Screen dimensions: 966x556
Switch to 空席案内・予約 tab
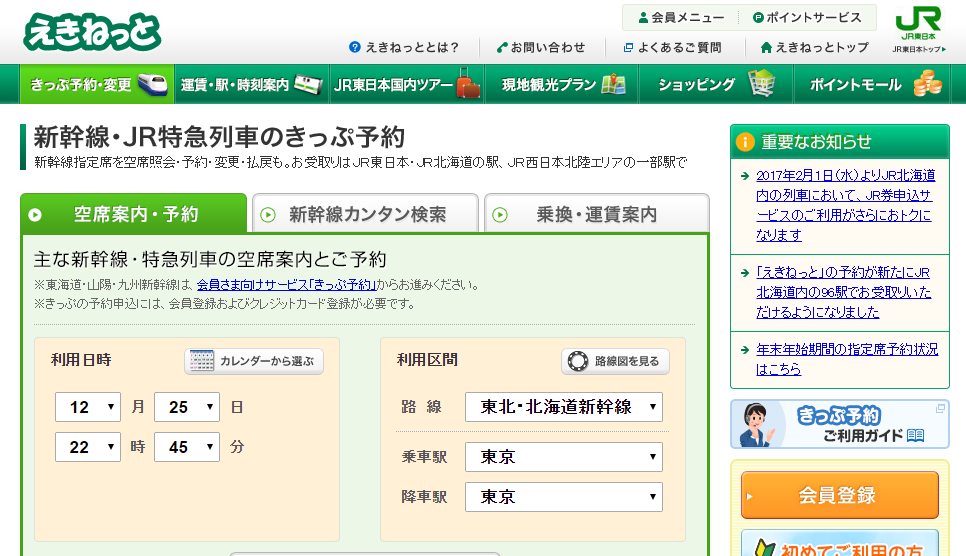(134, 214)
